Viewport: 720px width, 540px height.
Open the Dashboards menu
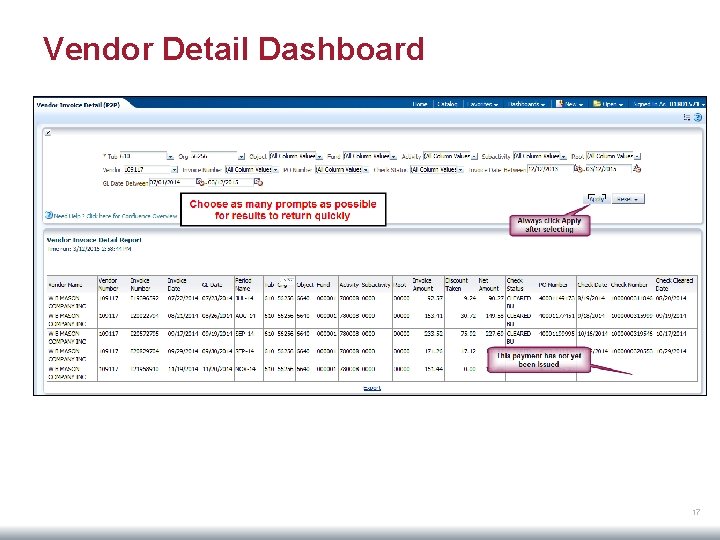(x=526, y=104)
